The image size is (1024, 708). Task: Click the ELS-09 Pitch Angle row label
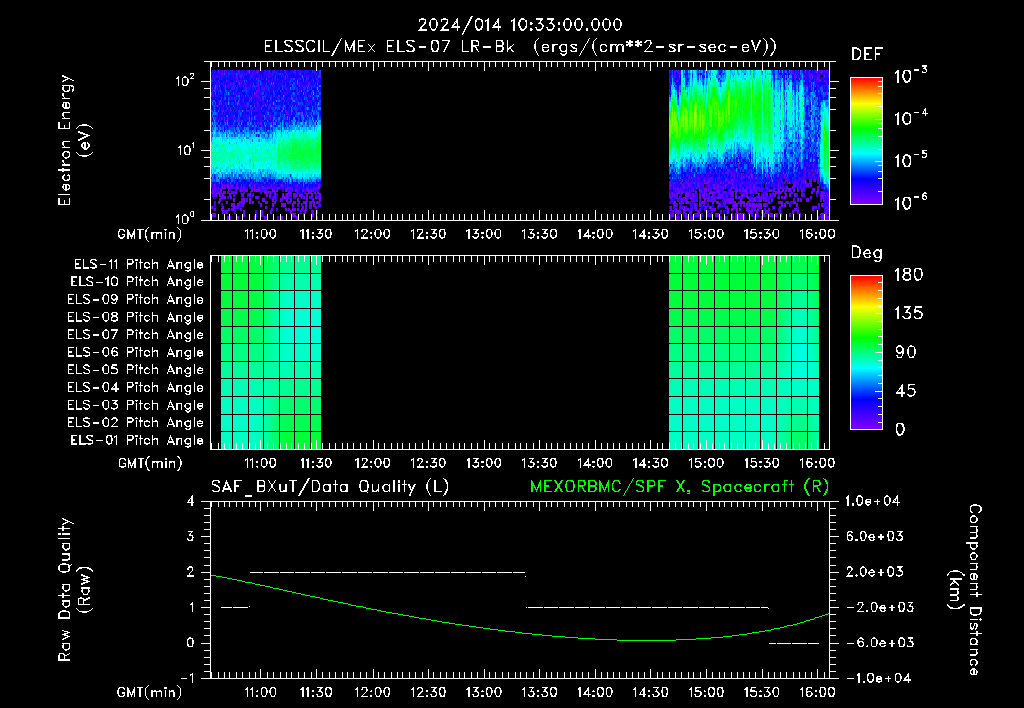[135, 299]
